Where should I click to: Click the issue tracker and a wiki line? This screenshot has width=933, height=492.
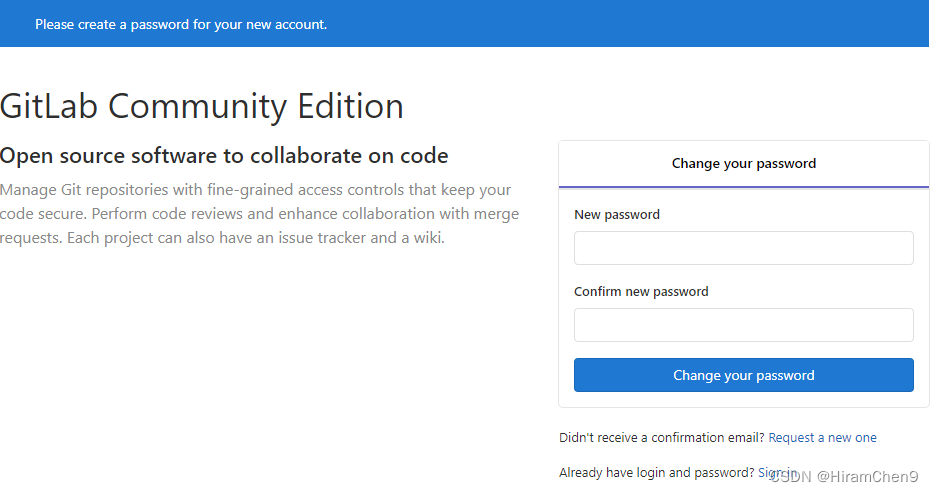tap(222, 238)
